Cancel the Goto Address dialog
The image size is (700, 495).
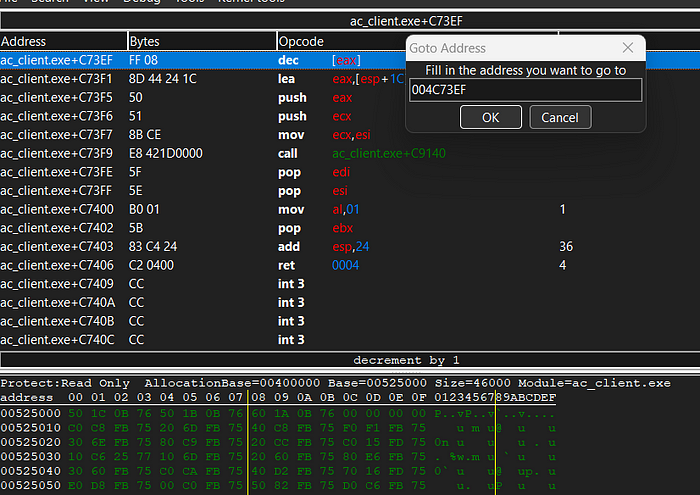(x=560, y=117)
